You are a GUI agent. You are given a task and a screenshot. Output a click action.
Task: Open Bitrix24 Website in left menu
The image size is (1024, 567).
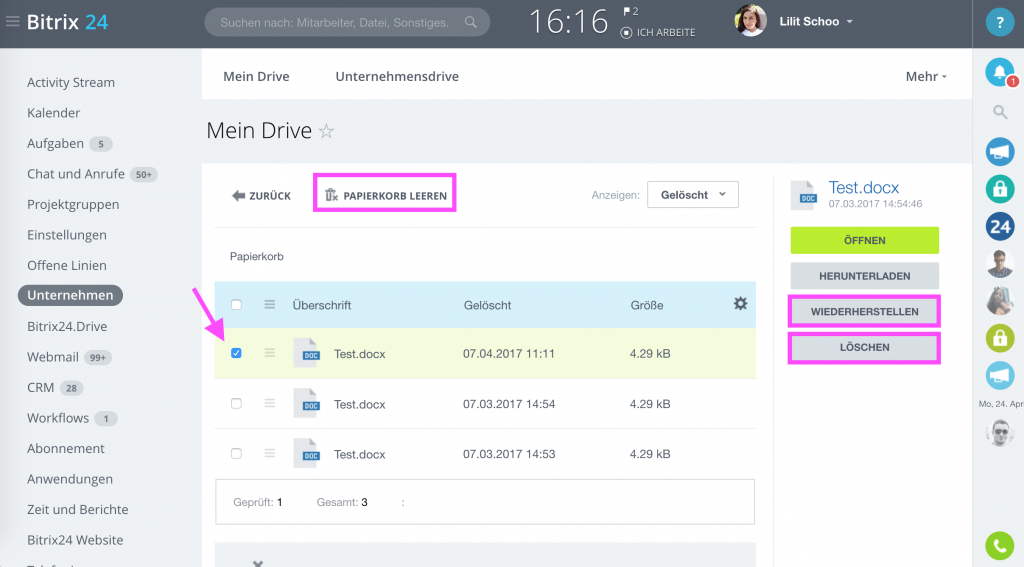(x=75, y=540)
